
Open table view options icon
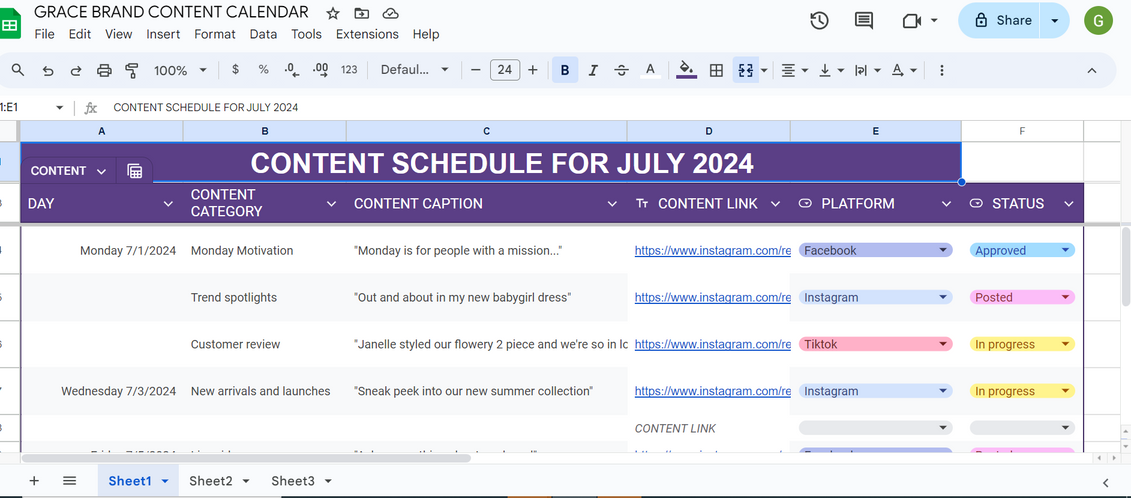pyautogui.click(x=134, y=171)
